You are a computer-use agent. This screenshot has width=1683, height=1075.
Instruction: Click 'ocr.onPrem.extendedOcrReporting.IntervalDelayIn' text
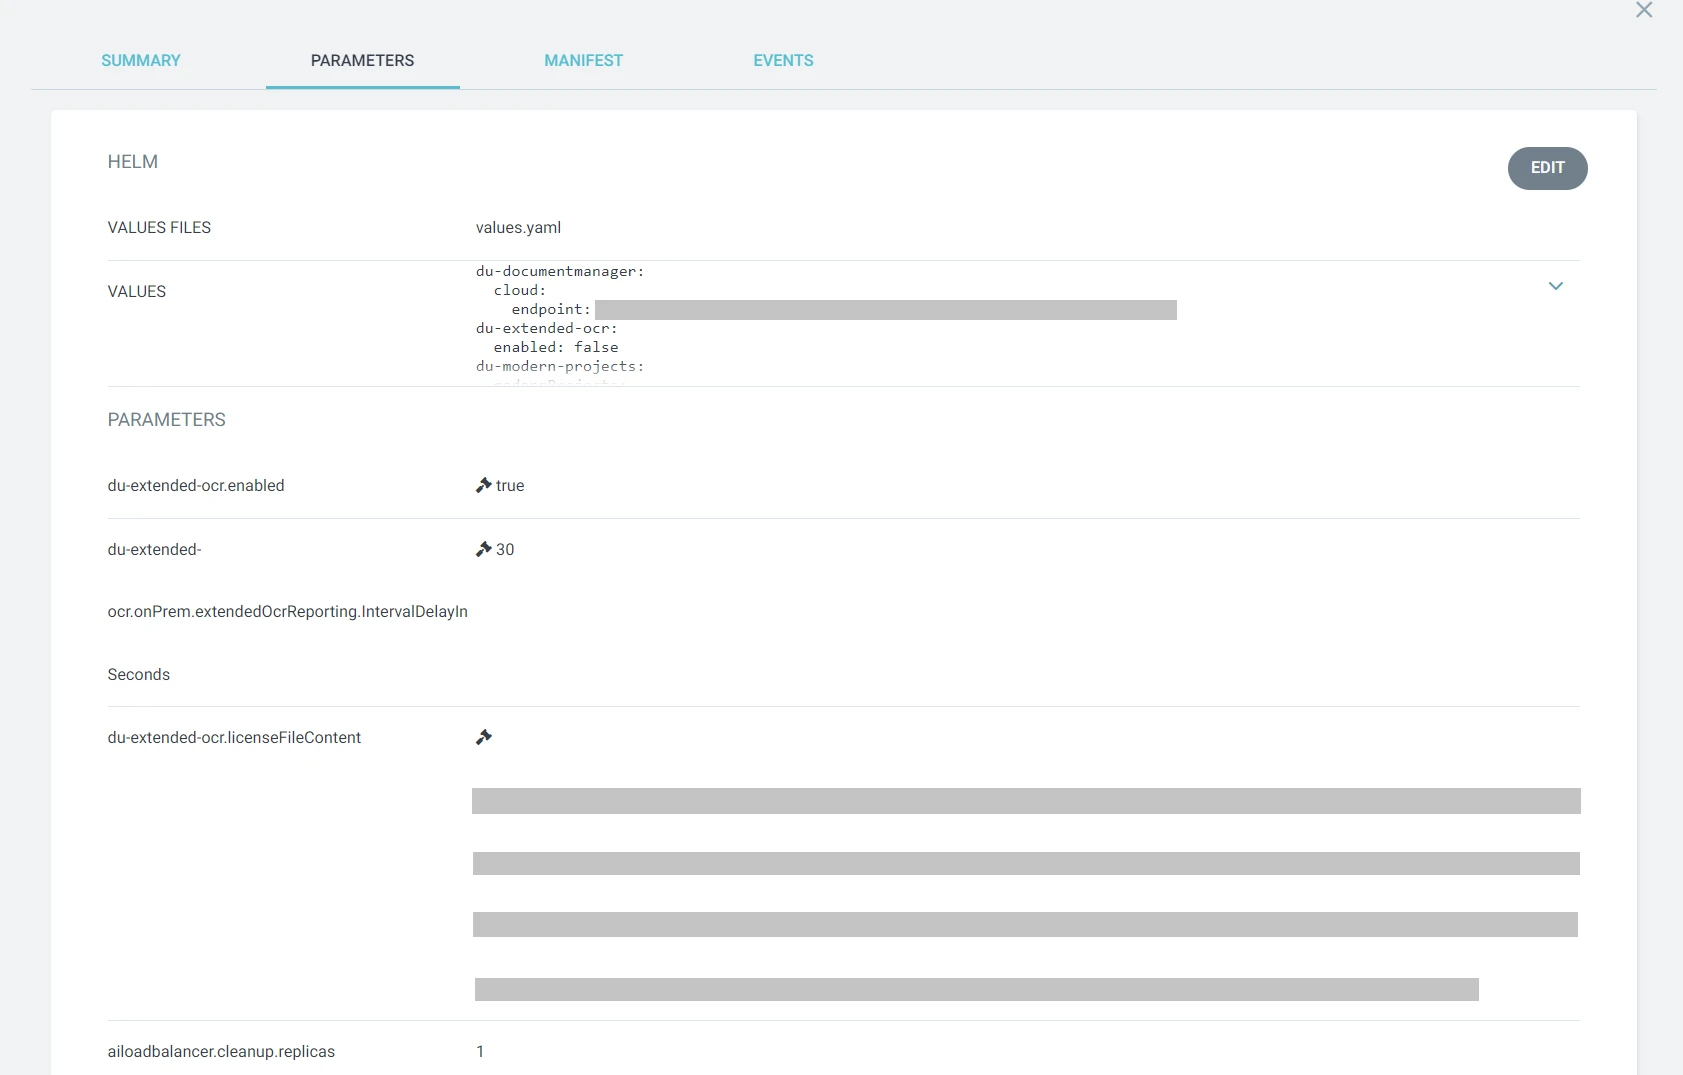tap(288, 611)
